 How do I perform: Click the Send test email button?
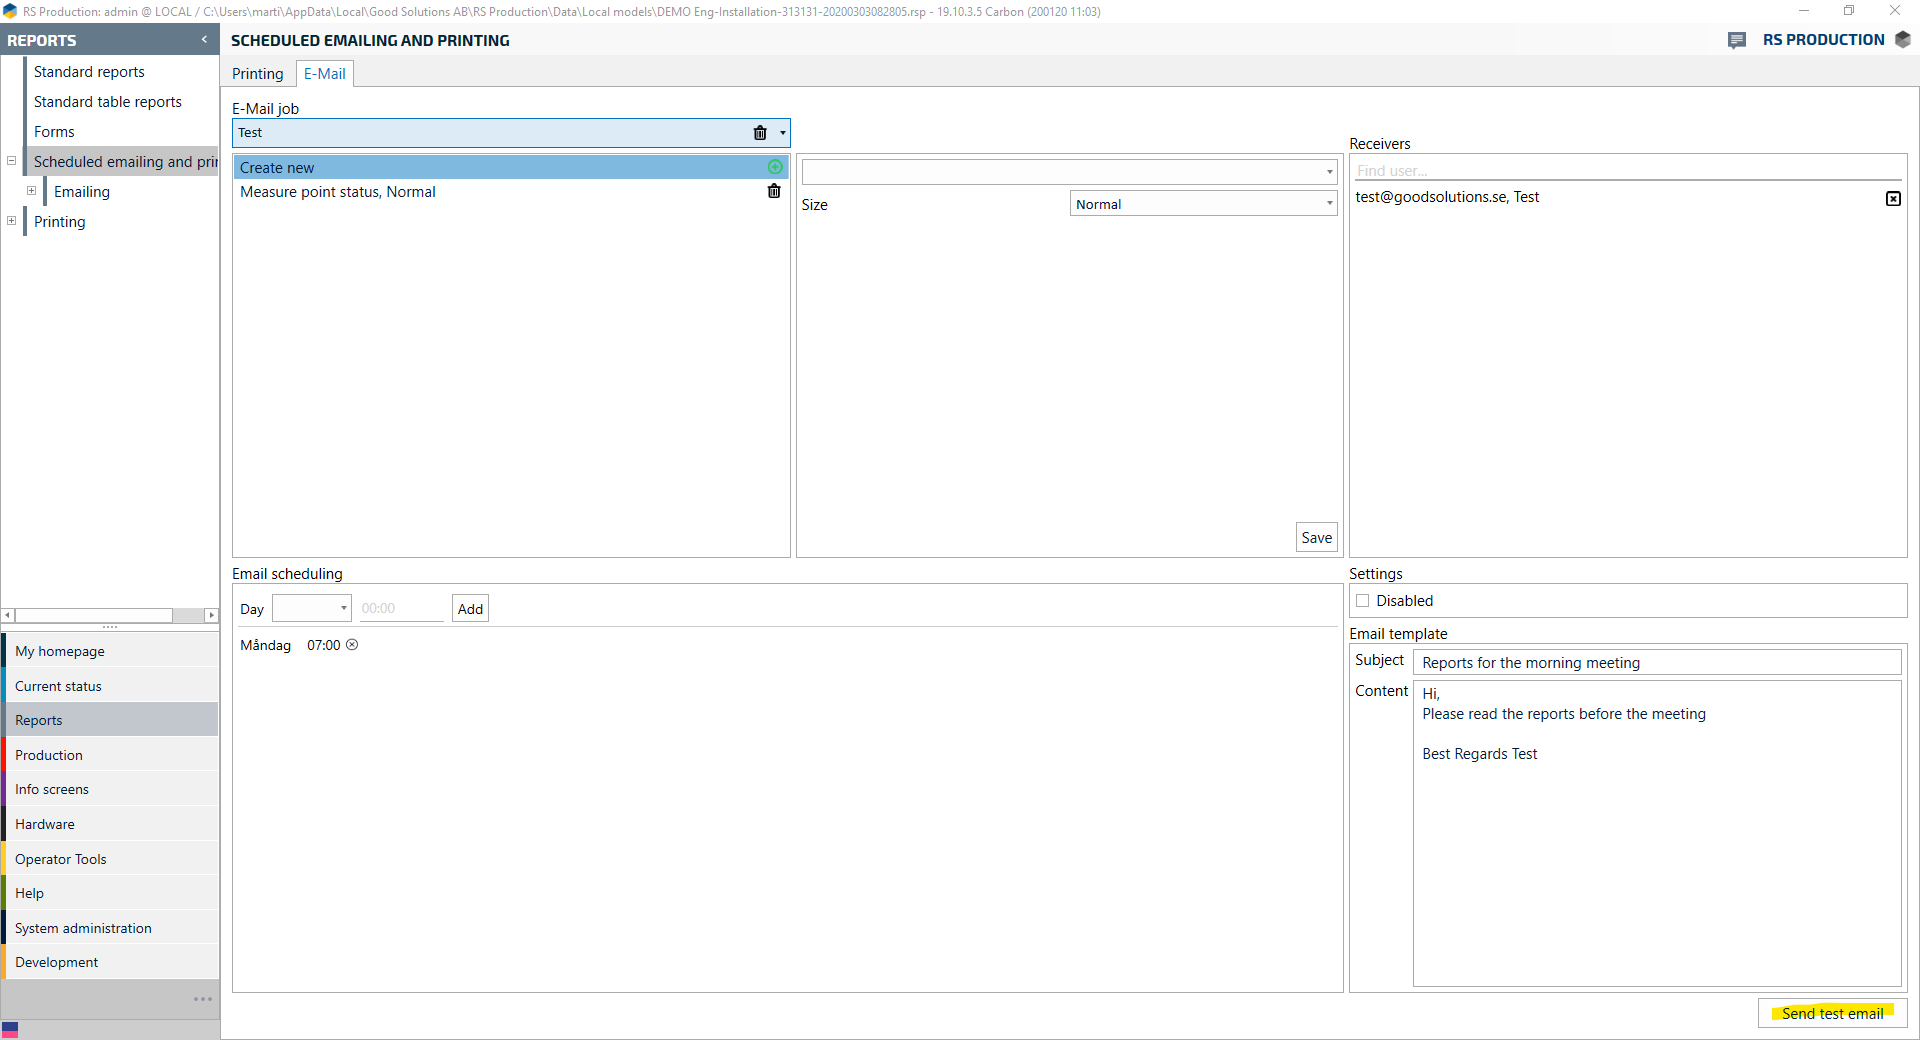(x=1832, y=1013)
